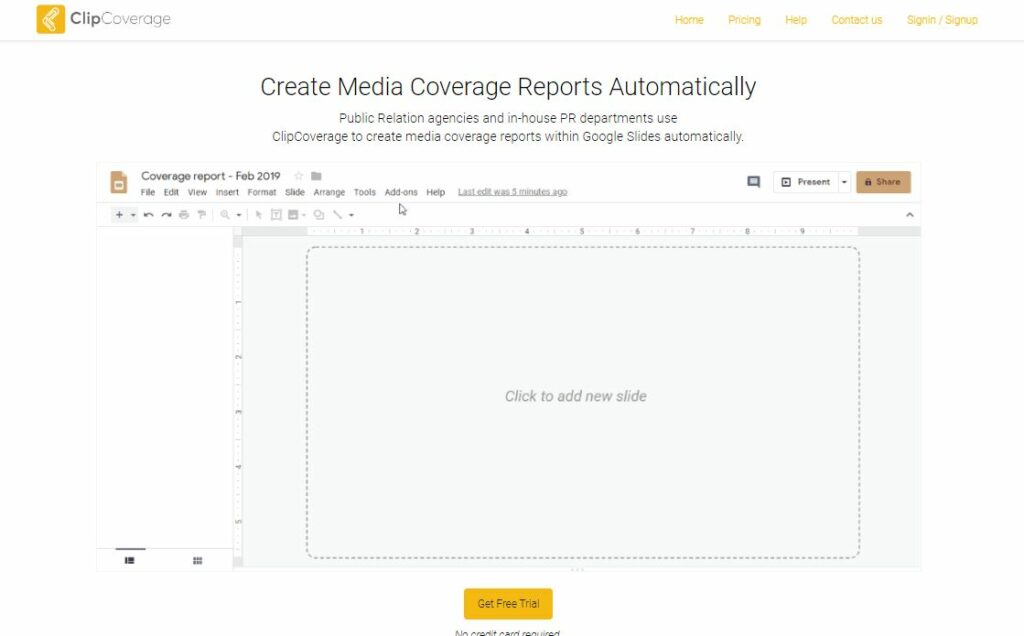
Task: Go to the Pricing nav link
Action: coord(744,20)
